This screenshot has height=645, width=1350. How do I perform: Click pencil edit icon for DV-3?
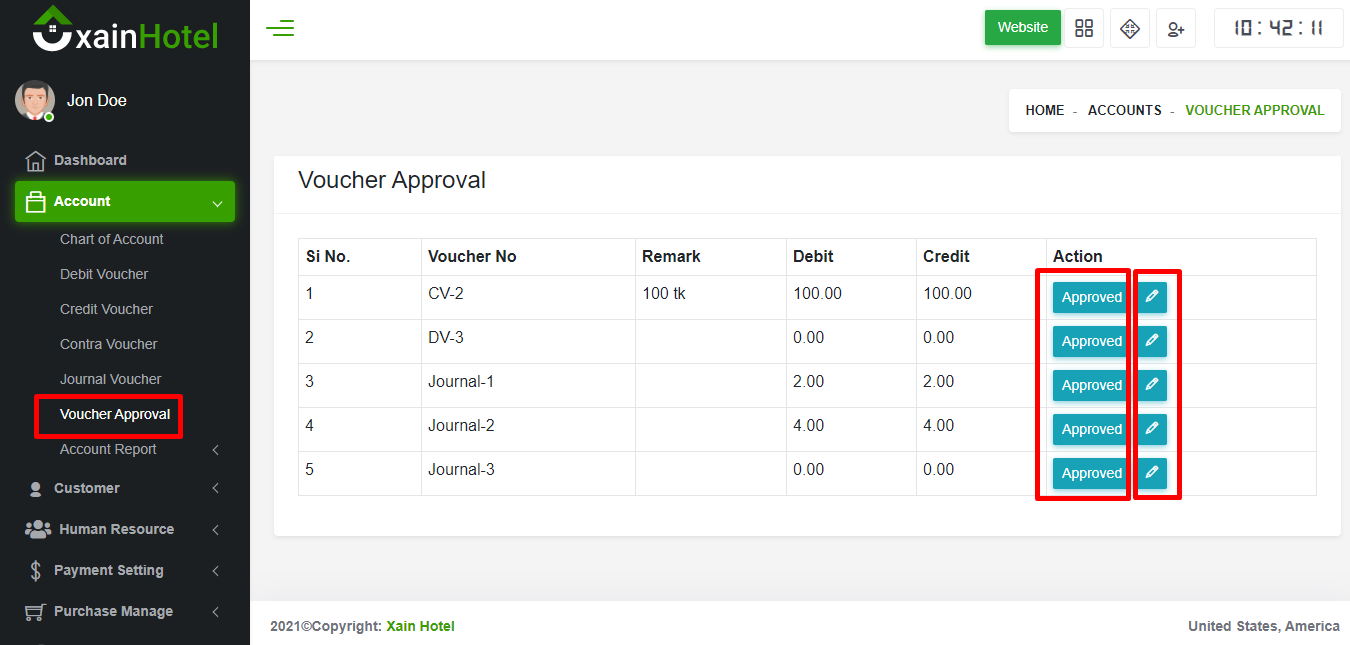1152,341
